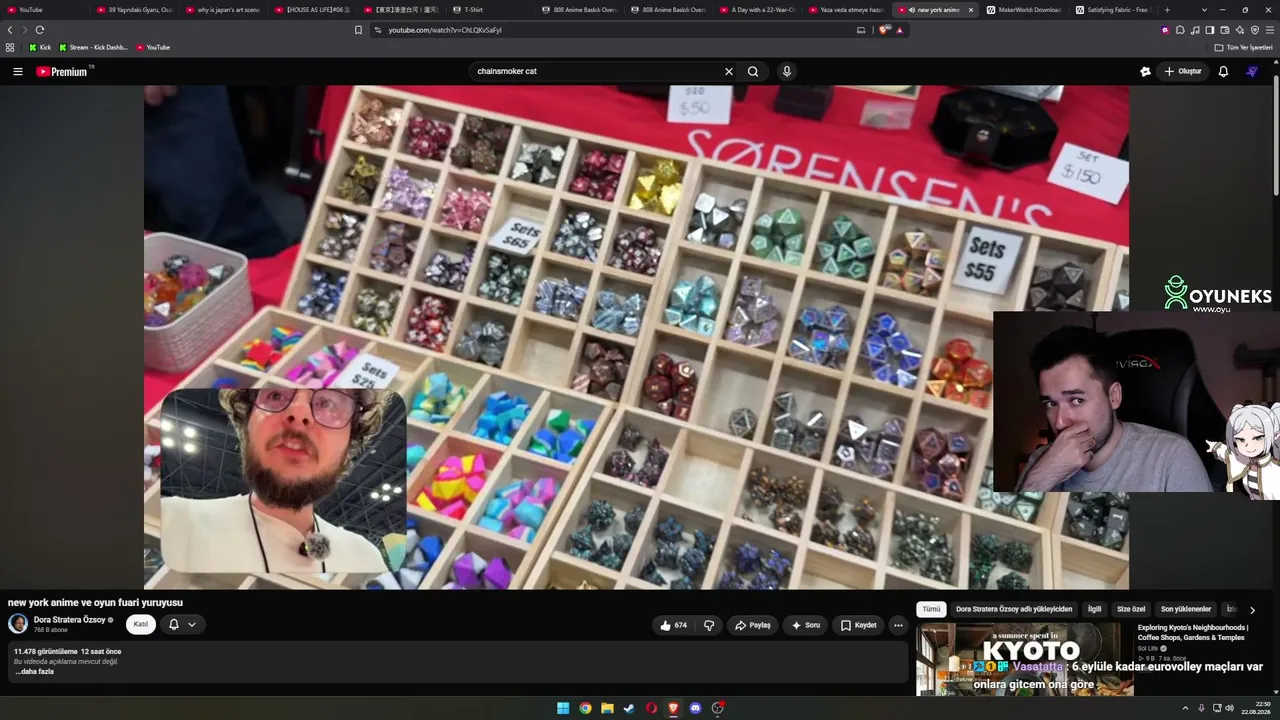Open the Kyoto recommended video thumbnail
This screenshot has height=720, width=1280.
point(1025,659)
